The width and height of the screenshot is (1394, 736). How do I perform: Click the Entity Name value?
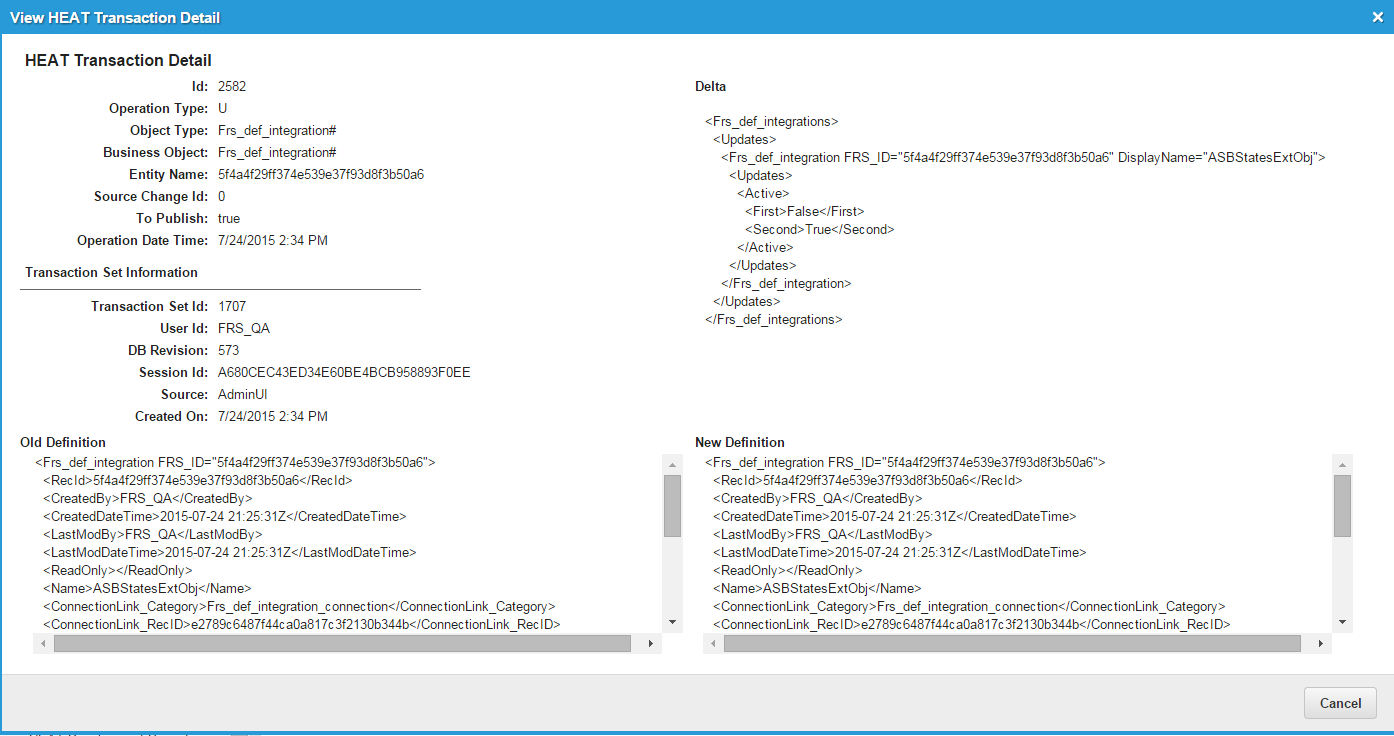320,175
